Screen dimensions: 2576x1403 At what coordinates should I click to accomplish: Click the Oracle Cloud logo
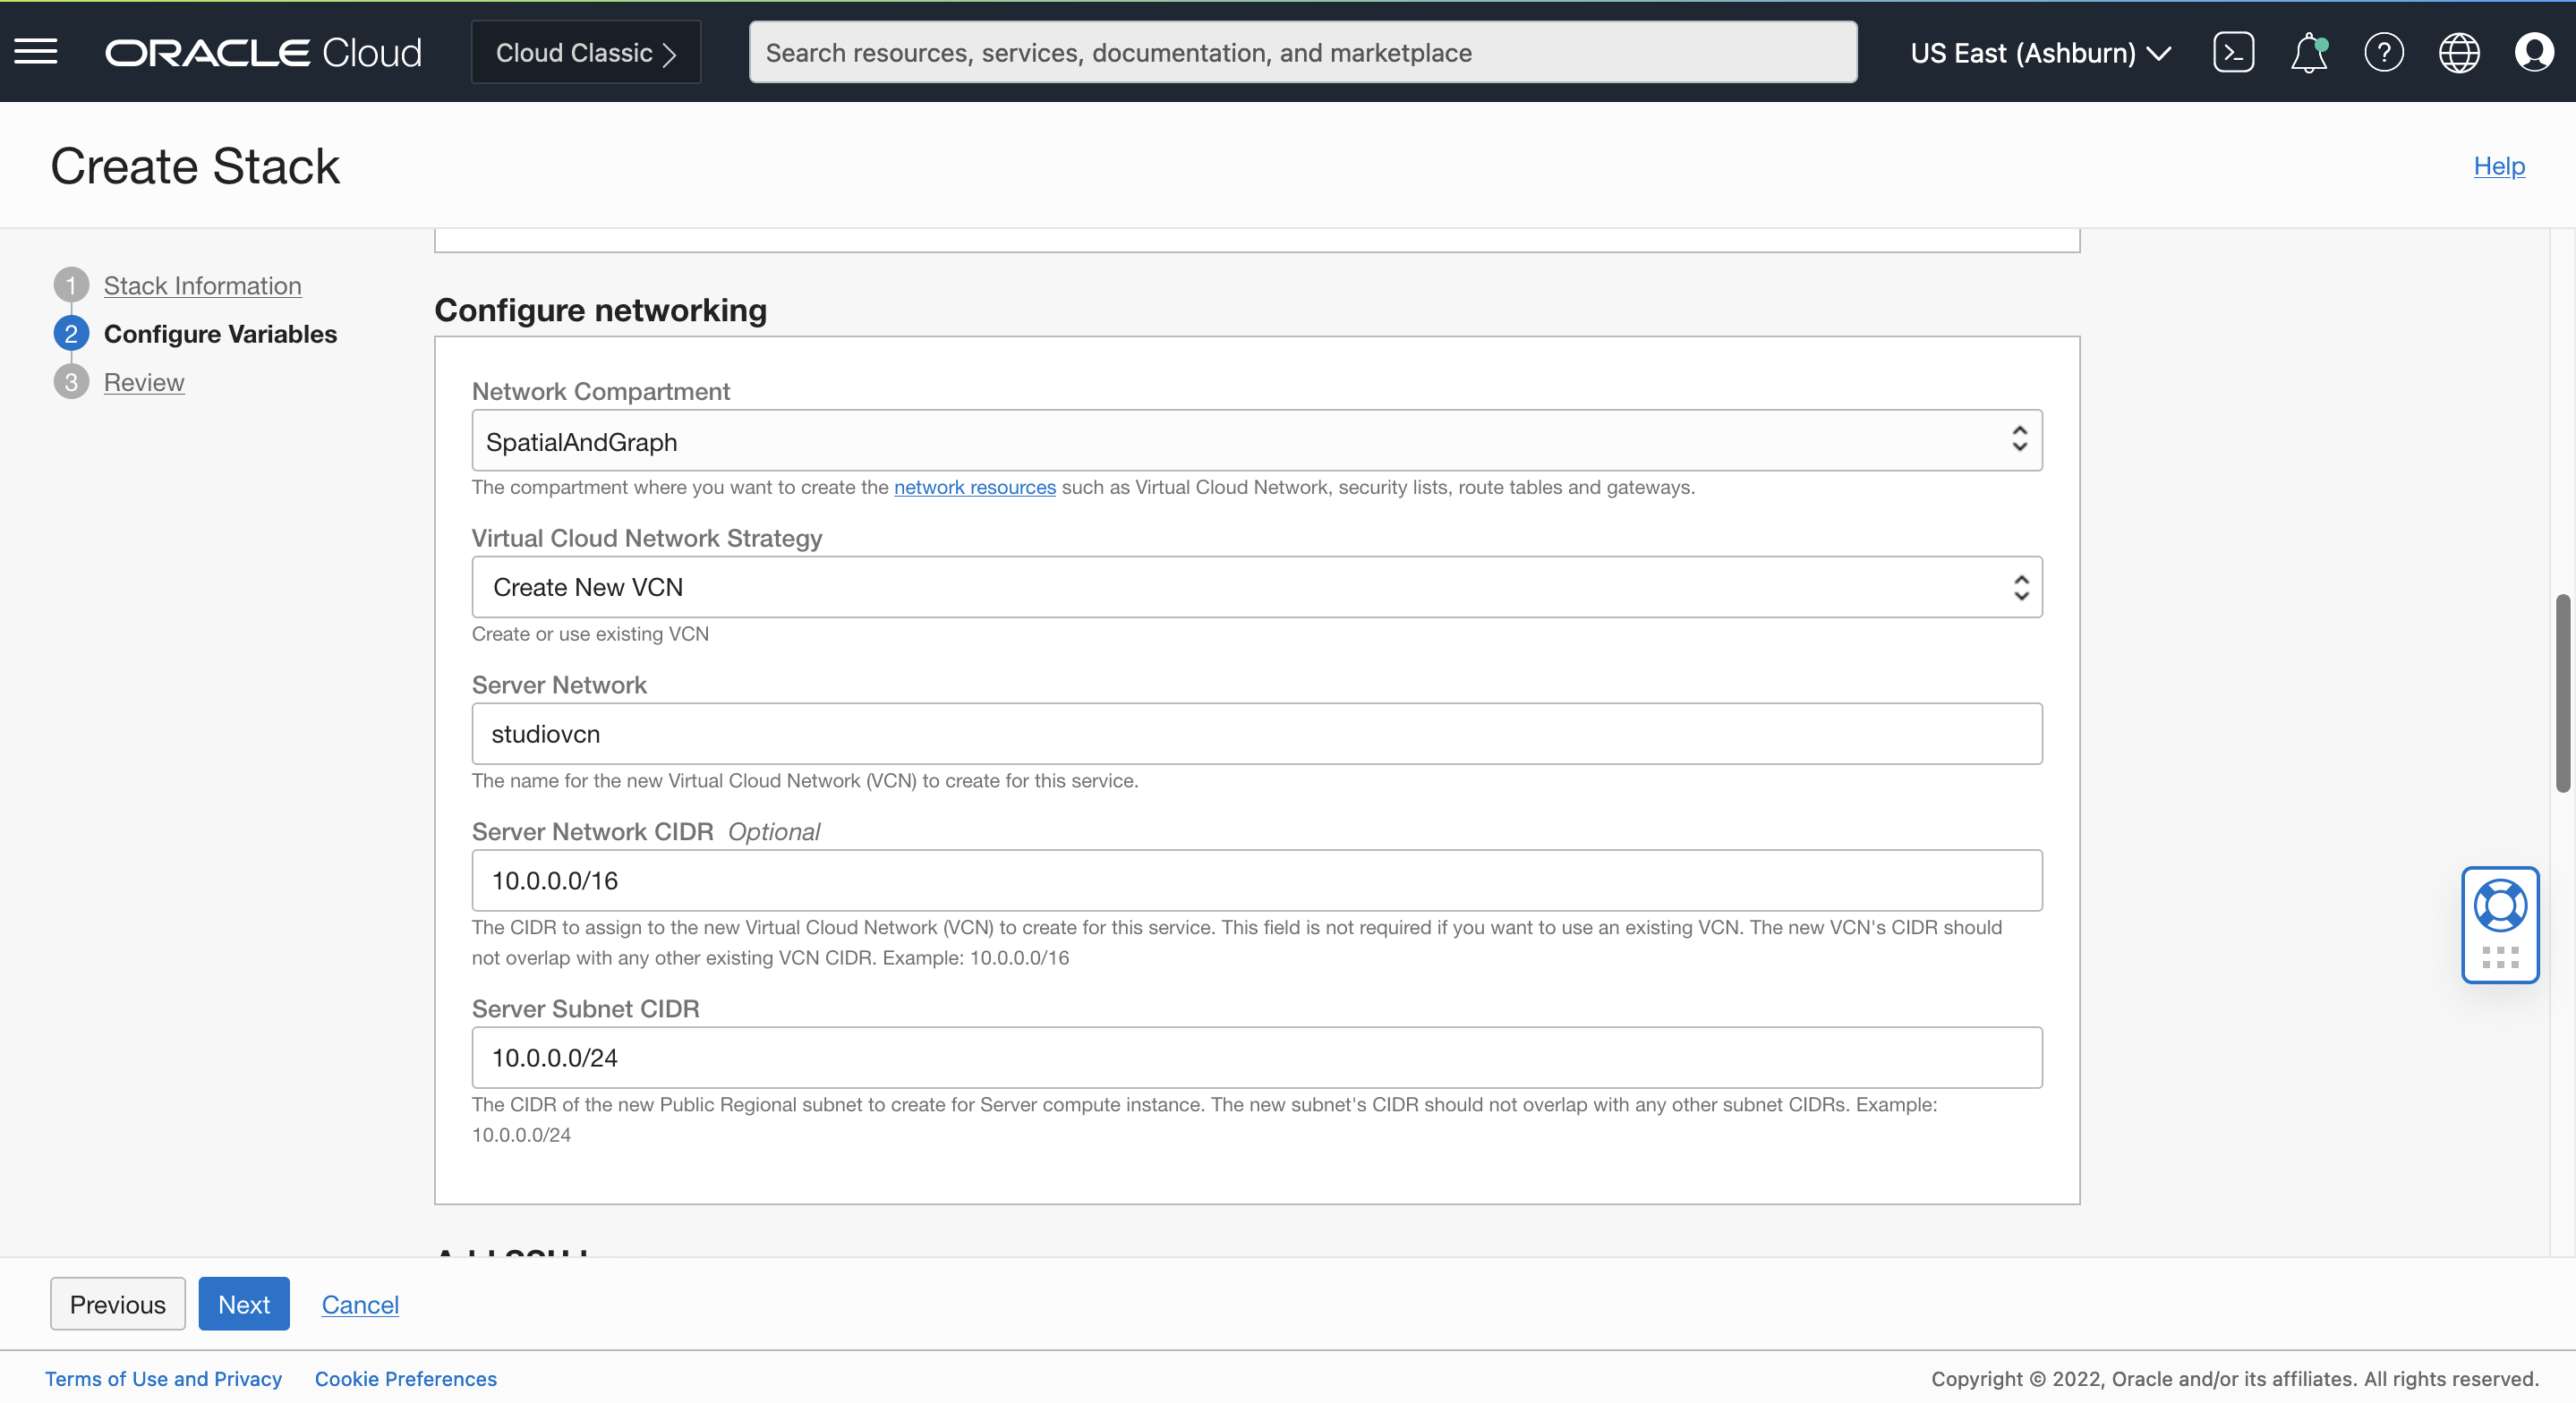[263, 52]
